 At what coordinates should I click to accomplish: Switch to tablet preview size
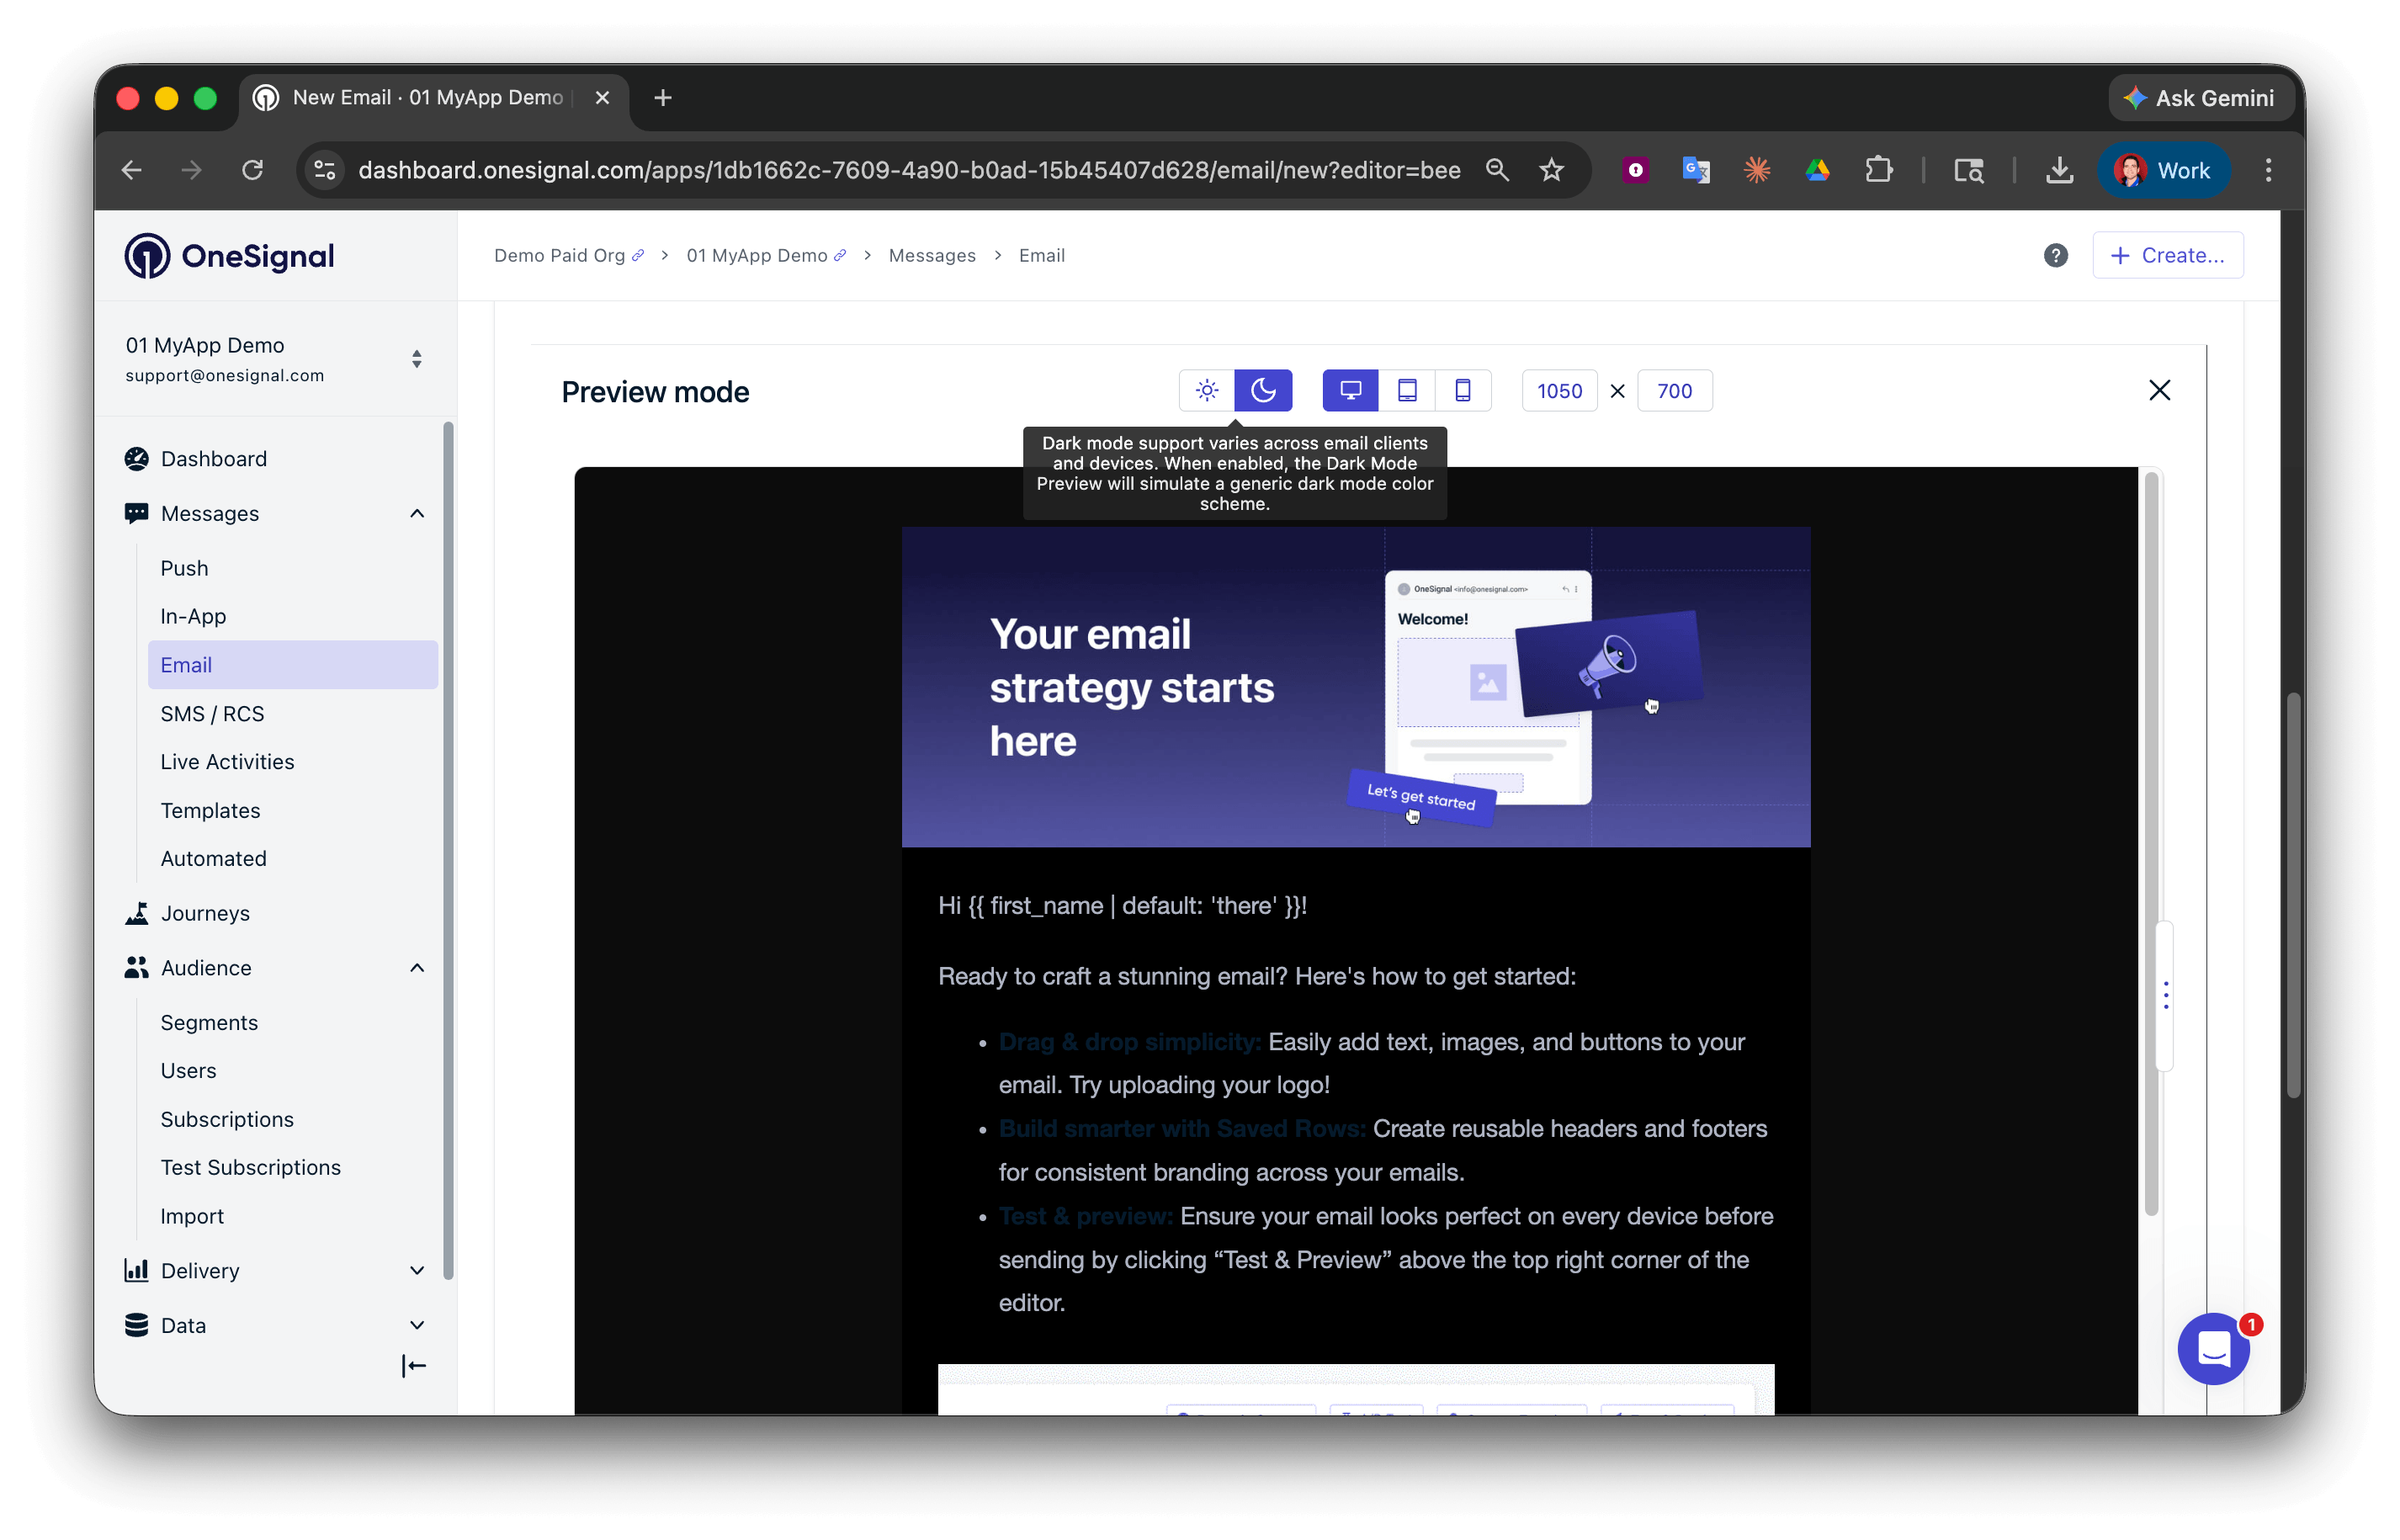[1407, 390]
